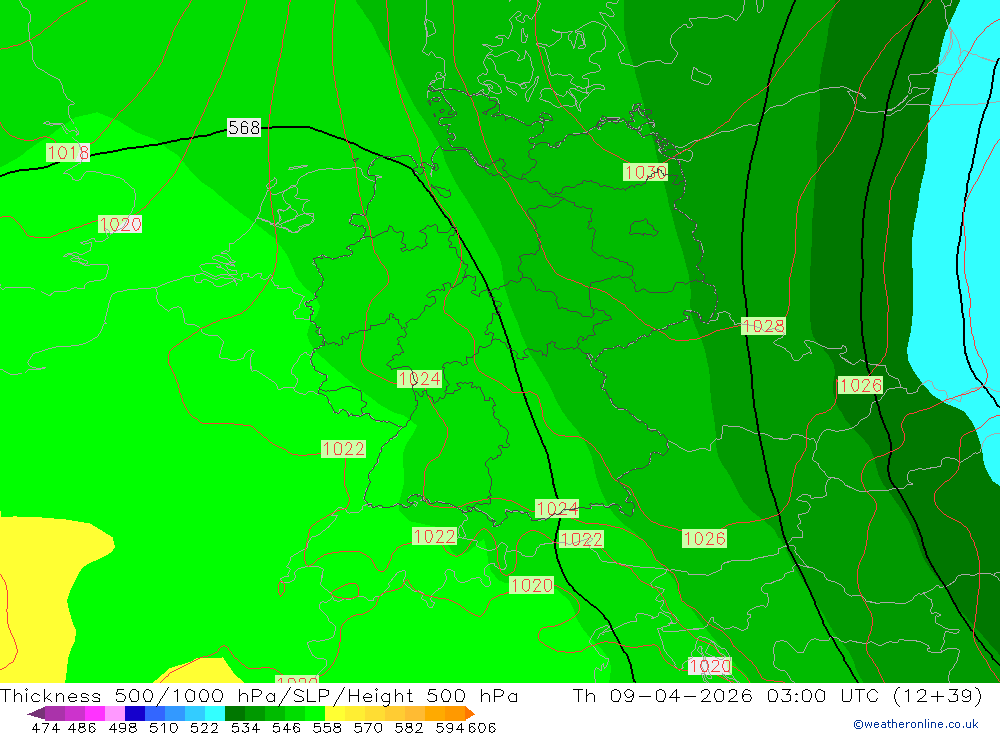
Task: Click the 568 height contour label
Action: click(244, 128)
